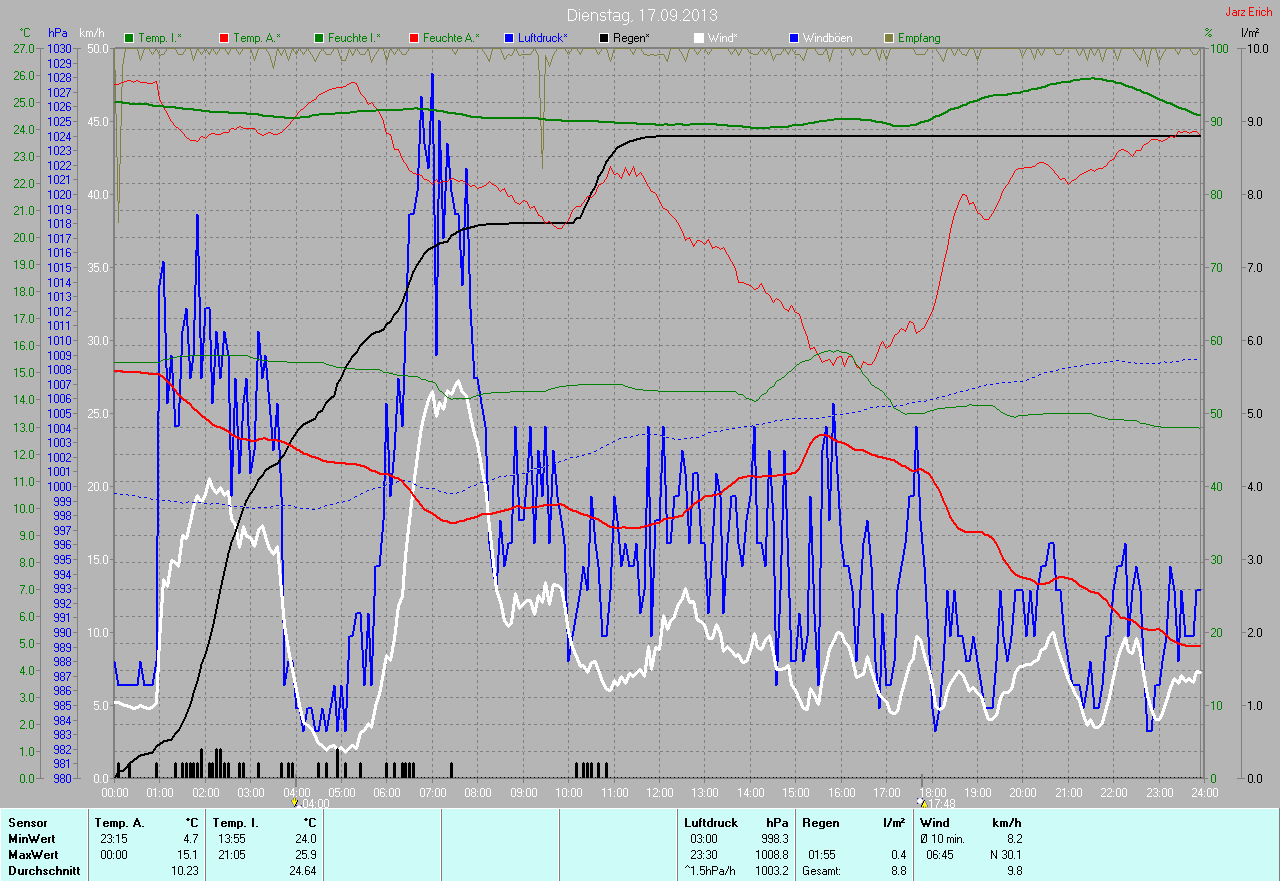The height and width of the screenshot is (881, 1280).
Task: Toggle the Windböen series label
Action: click(x=828, y=38)
